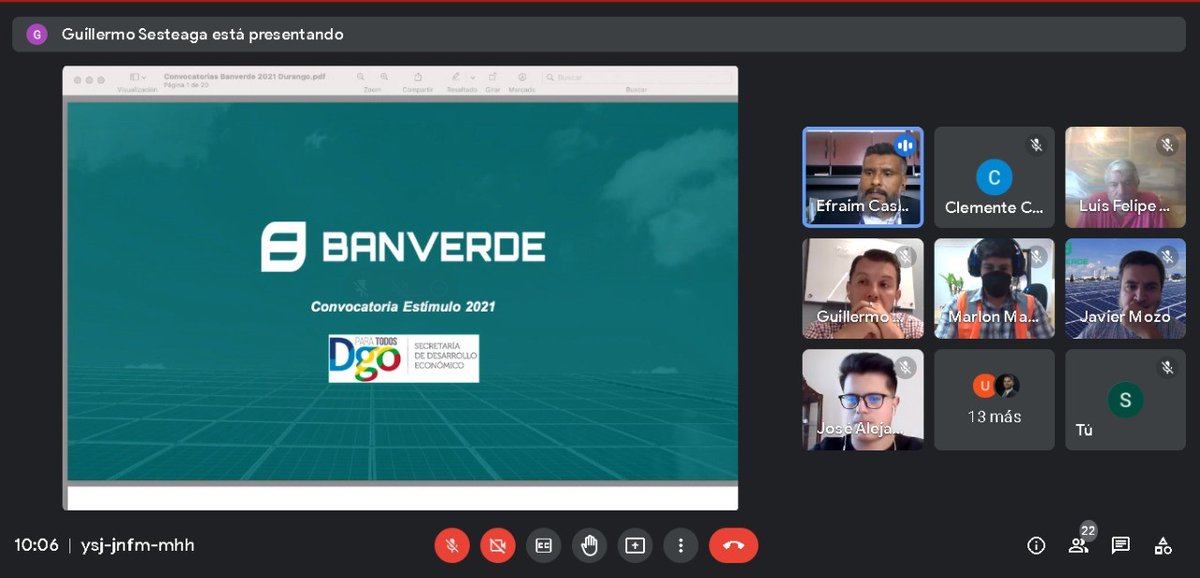Open the three-dot more options menu
The width and height of the screenshot is (1200, 578).
tap(681, 545)
